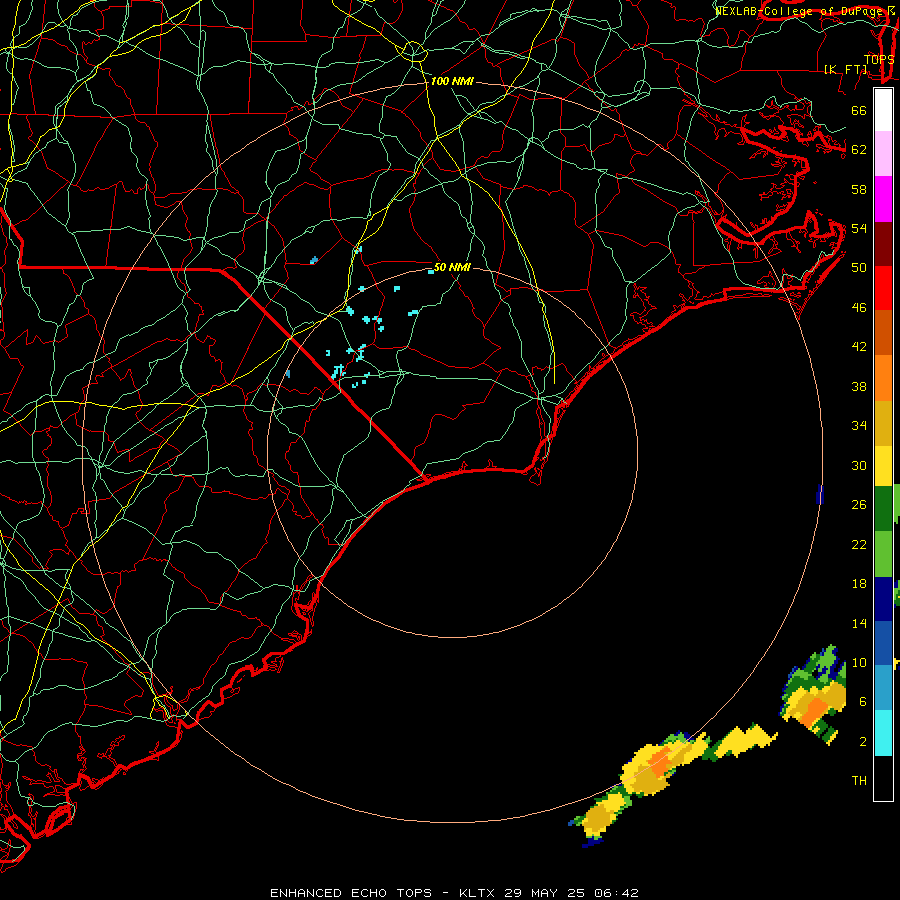Click the dark maroon legend swatch
The width and height of the screenshot is (900, 900).
[883, 243]
